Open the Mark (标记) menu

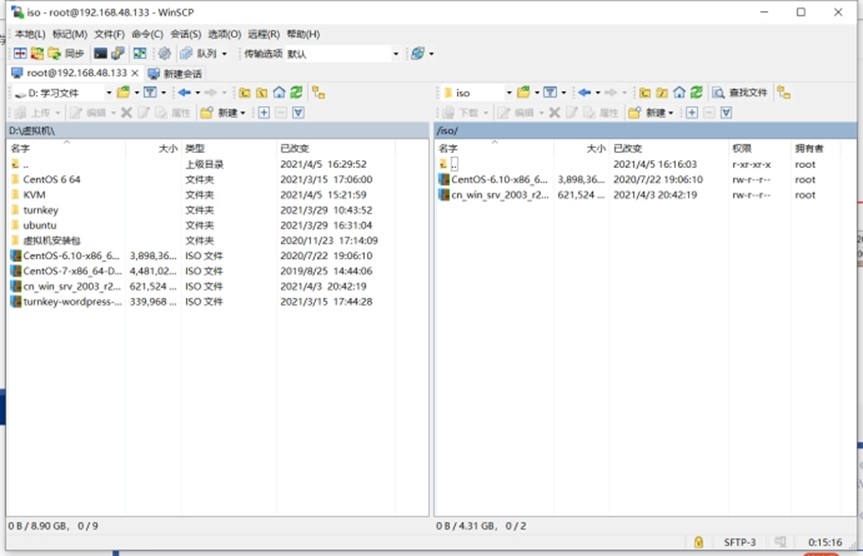[70, 34]
